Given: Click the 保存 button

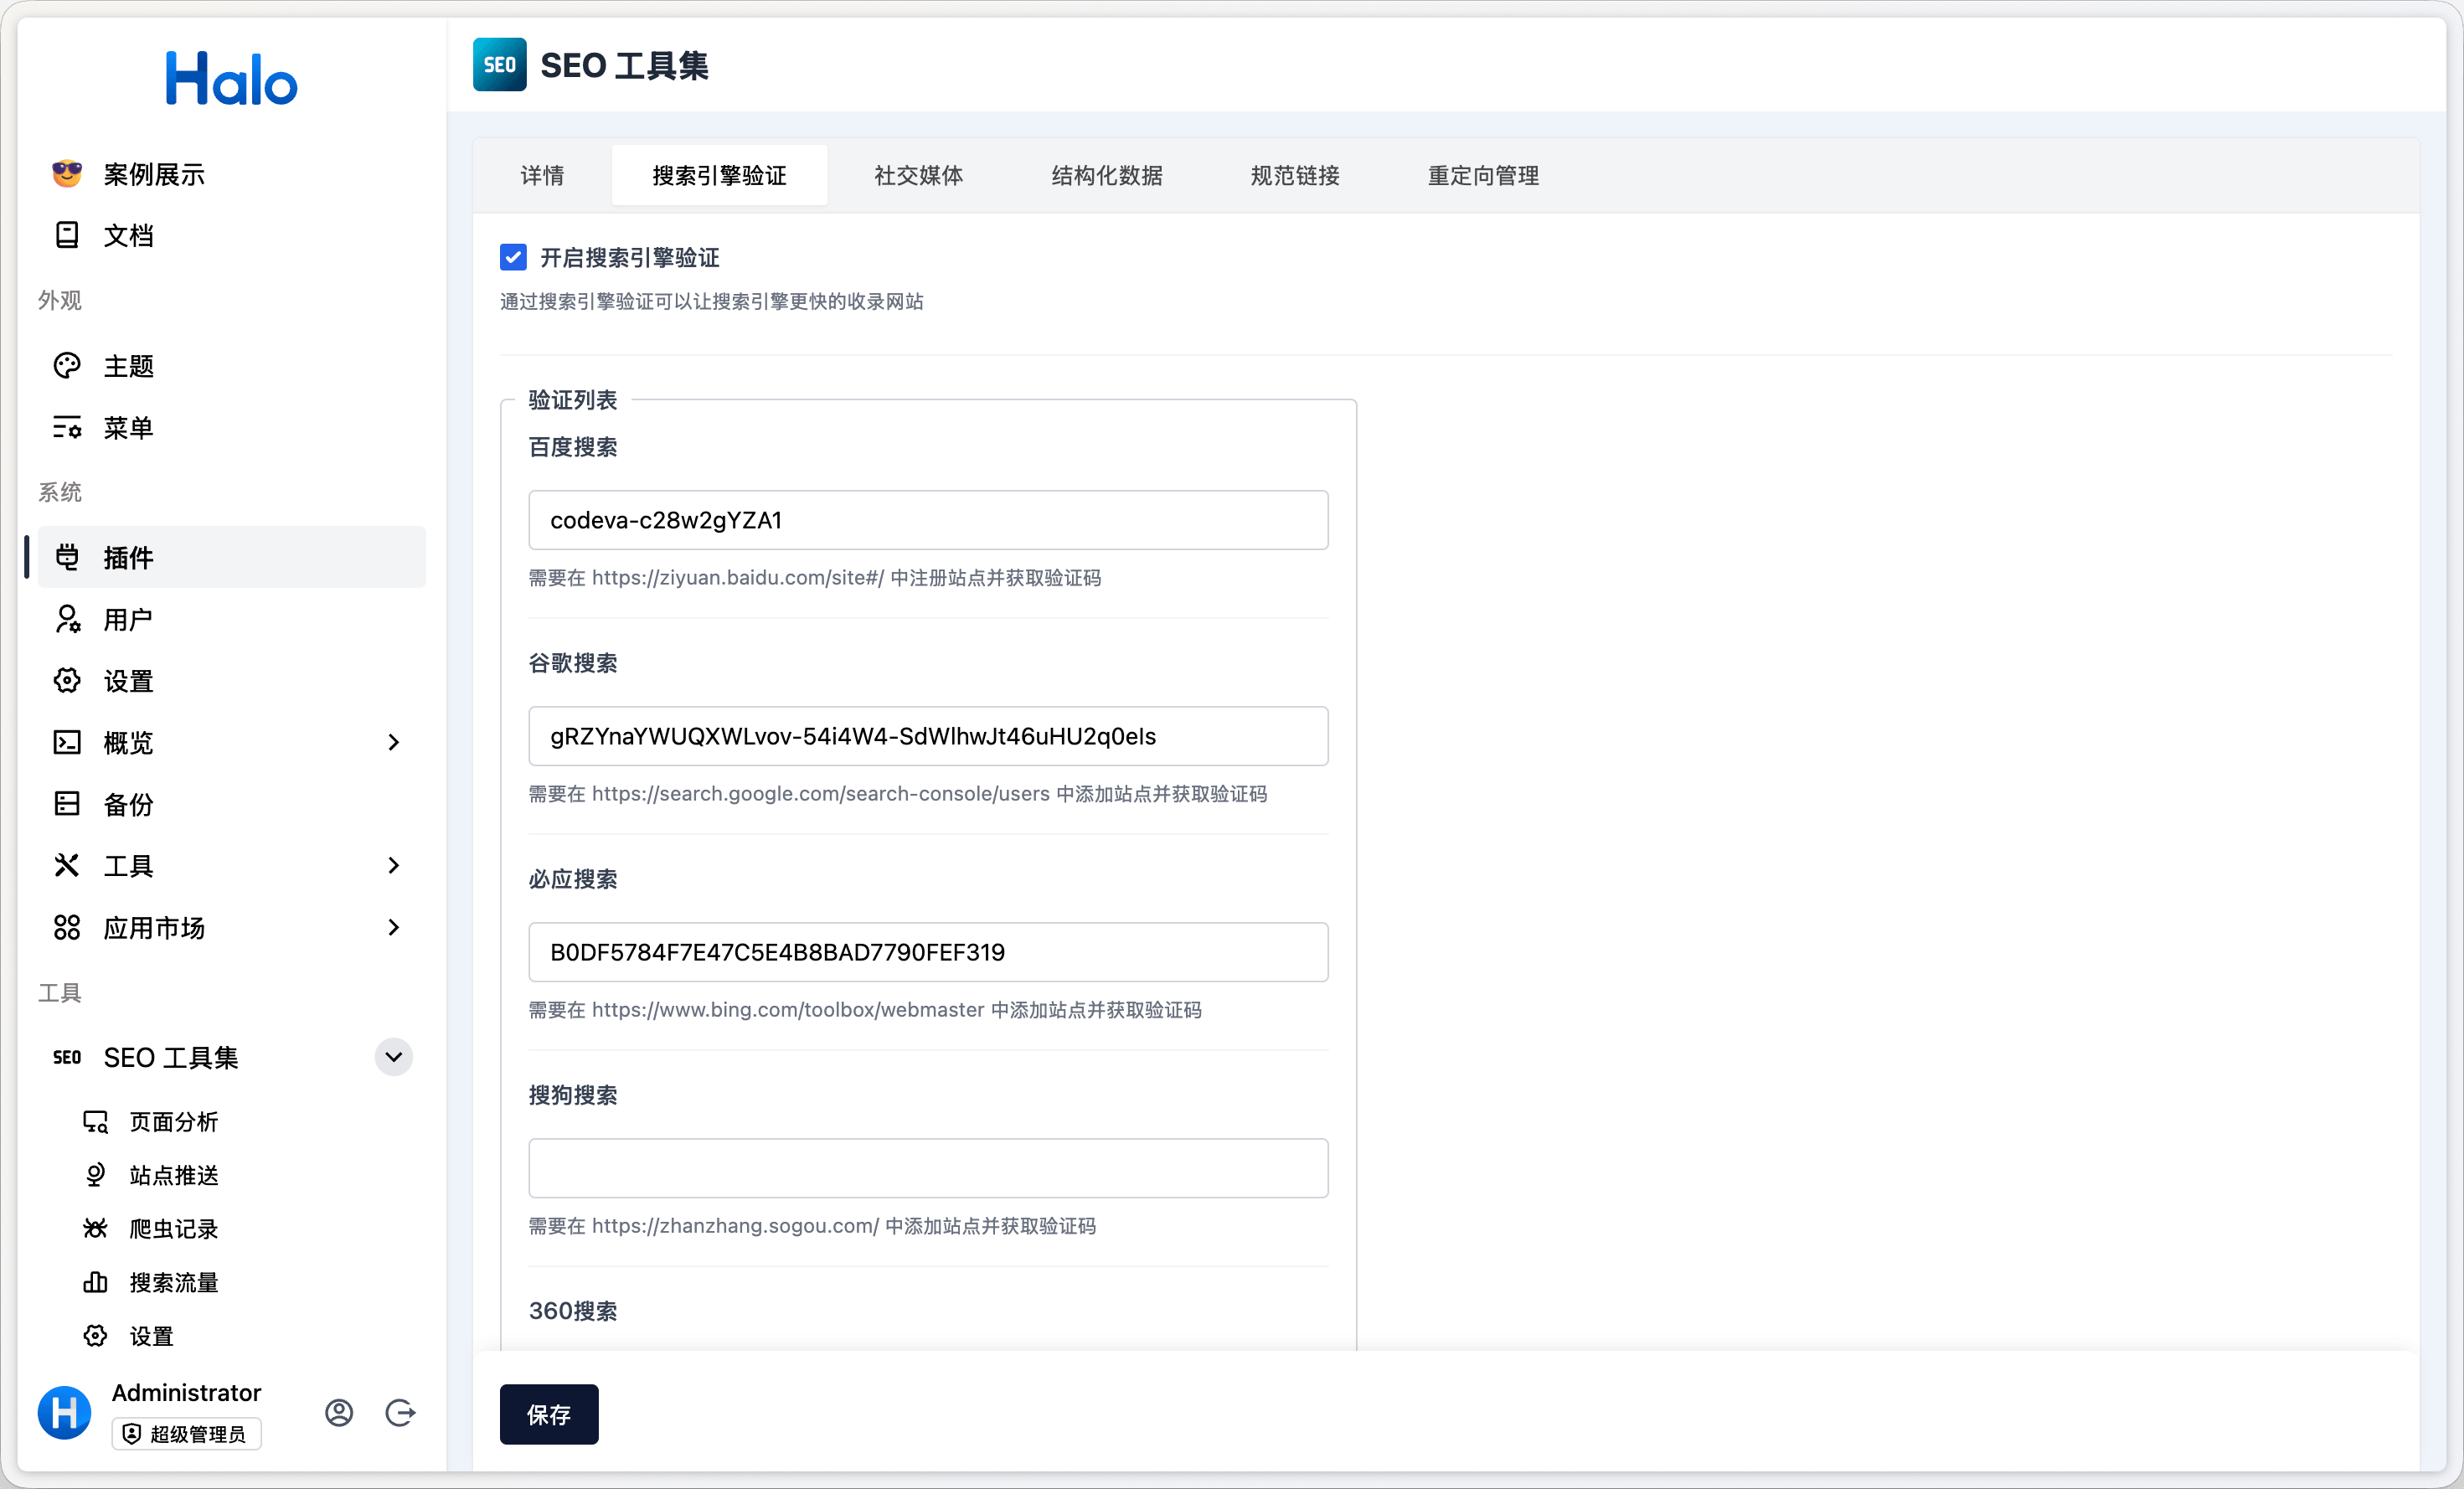Looking at the screenshot, I should [x=549, y=1414].
